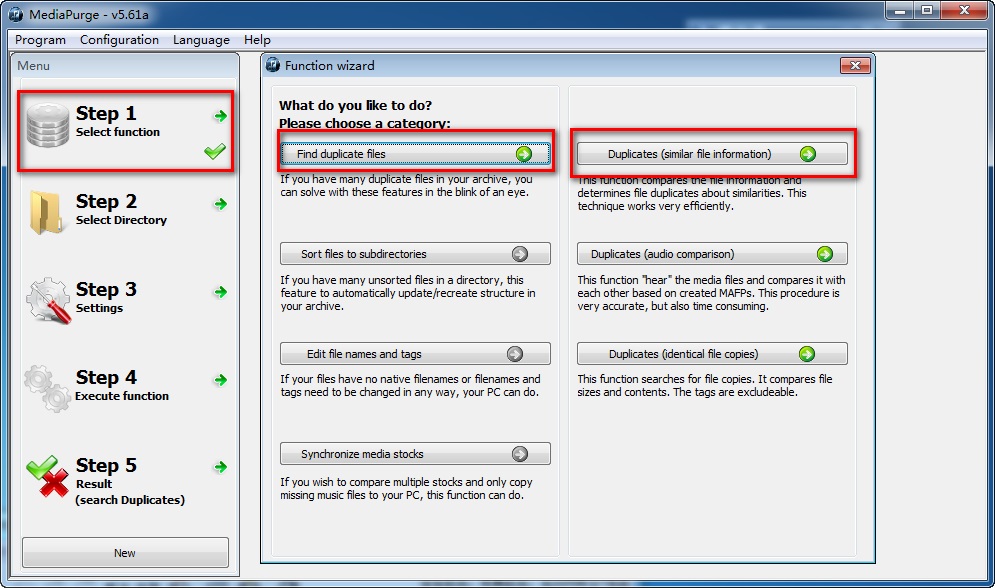Click green arrow next to Step 4
The width and height of the screenshot is (995, 588).
pyautogui.click(x=220, y=380)
